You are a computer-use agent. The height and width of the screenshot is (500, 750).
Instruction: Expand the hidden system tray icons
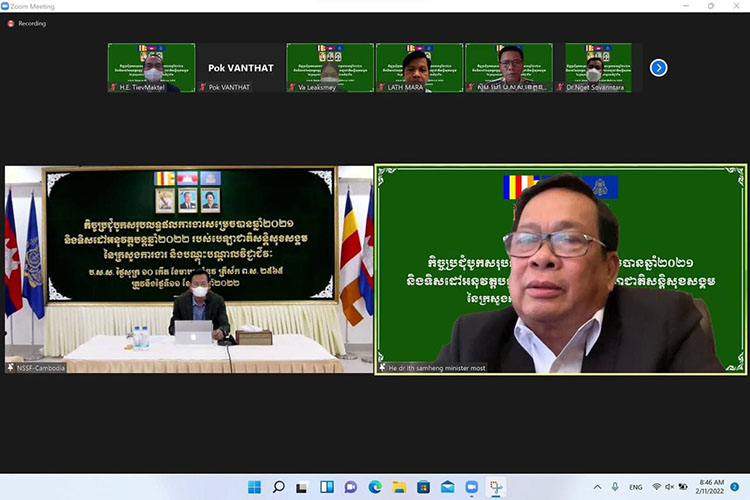[598, 487]
